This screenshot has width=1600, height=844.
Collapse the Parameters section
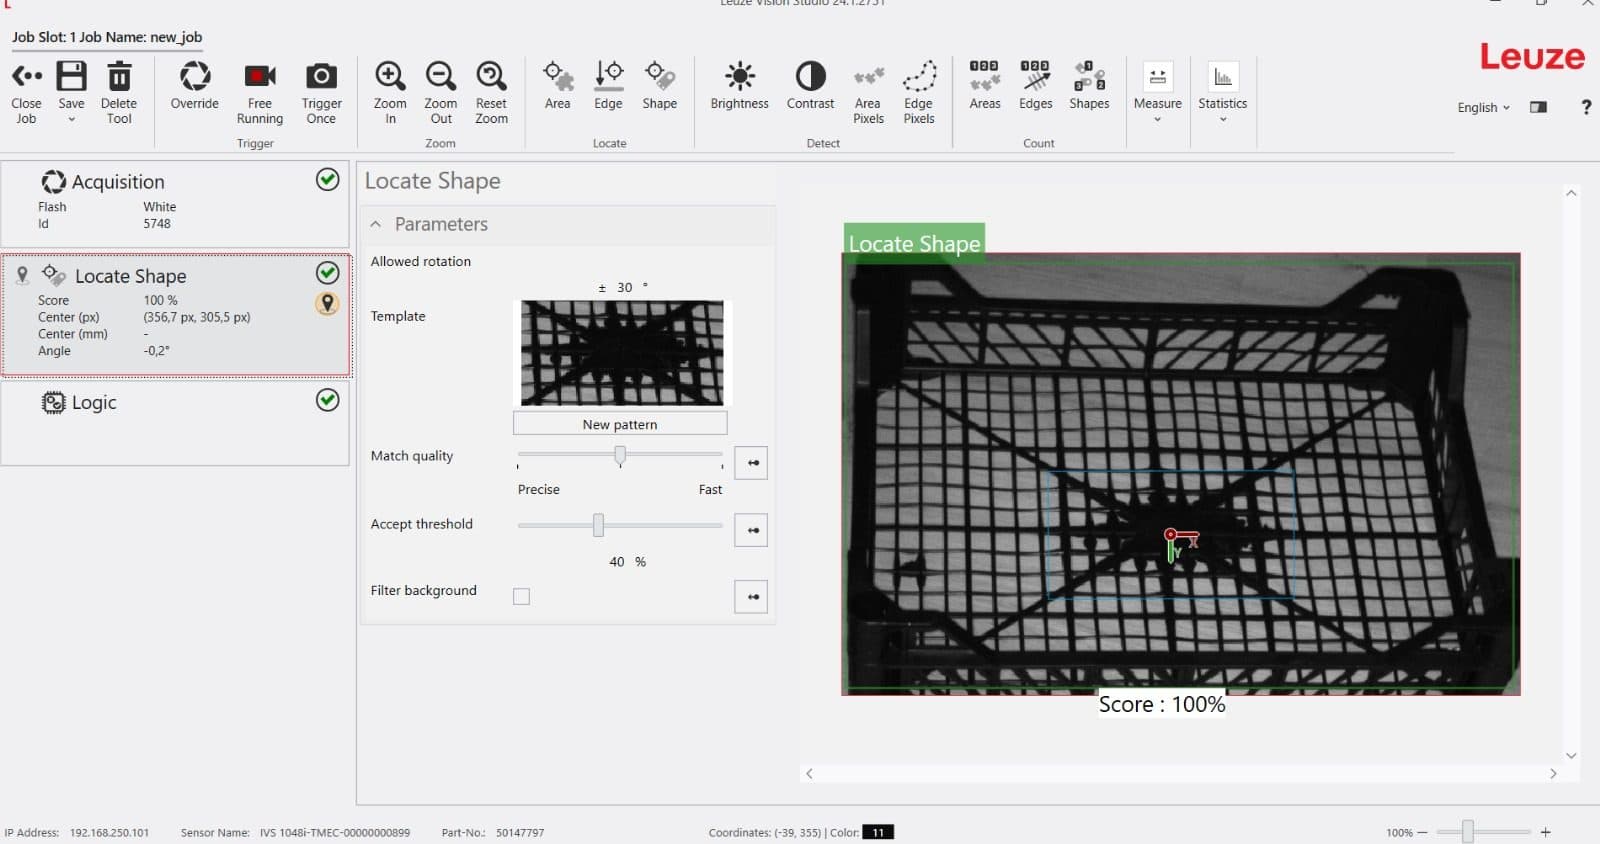pos(376,225)
